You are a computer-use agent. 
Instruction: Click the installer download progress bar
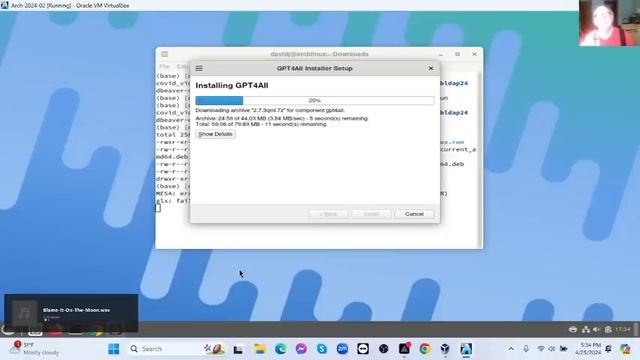pyautogui.click(x=315, y=100)
